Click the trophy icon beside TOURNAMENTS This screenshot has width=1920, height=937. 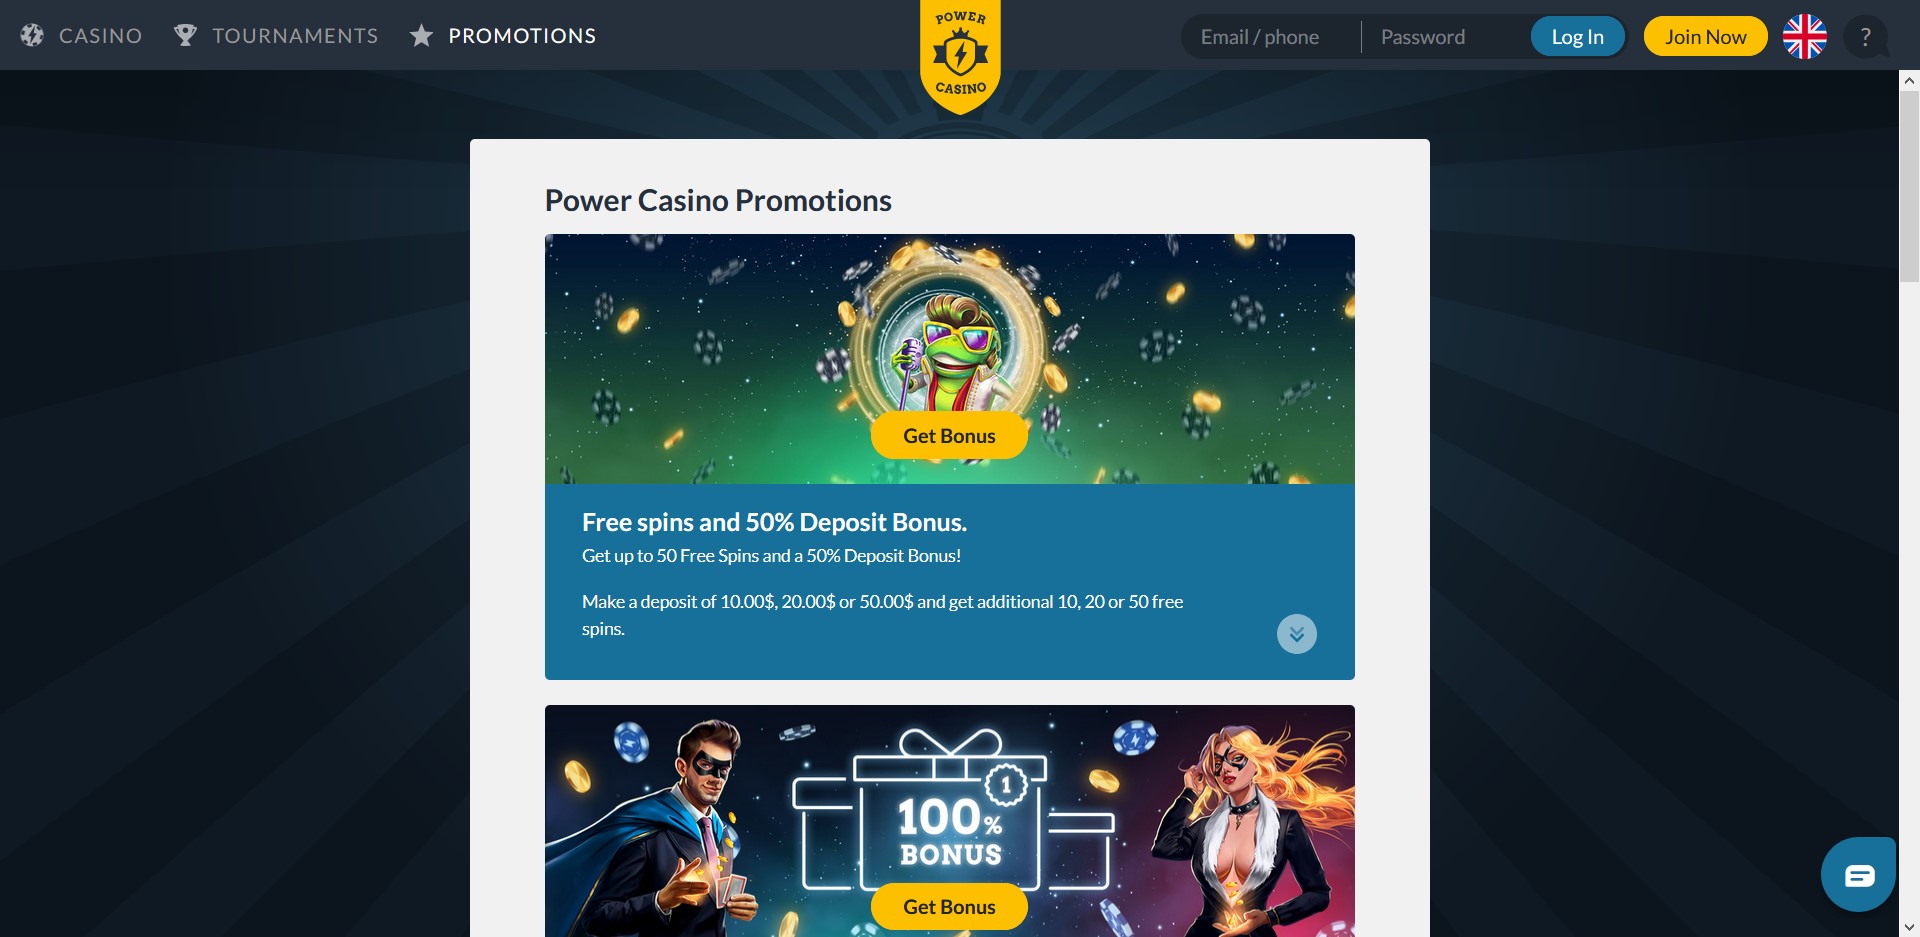[x=185, y=36]
